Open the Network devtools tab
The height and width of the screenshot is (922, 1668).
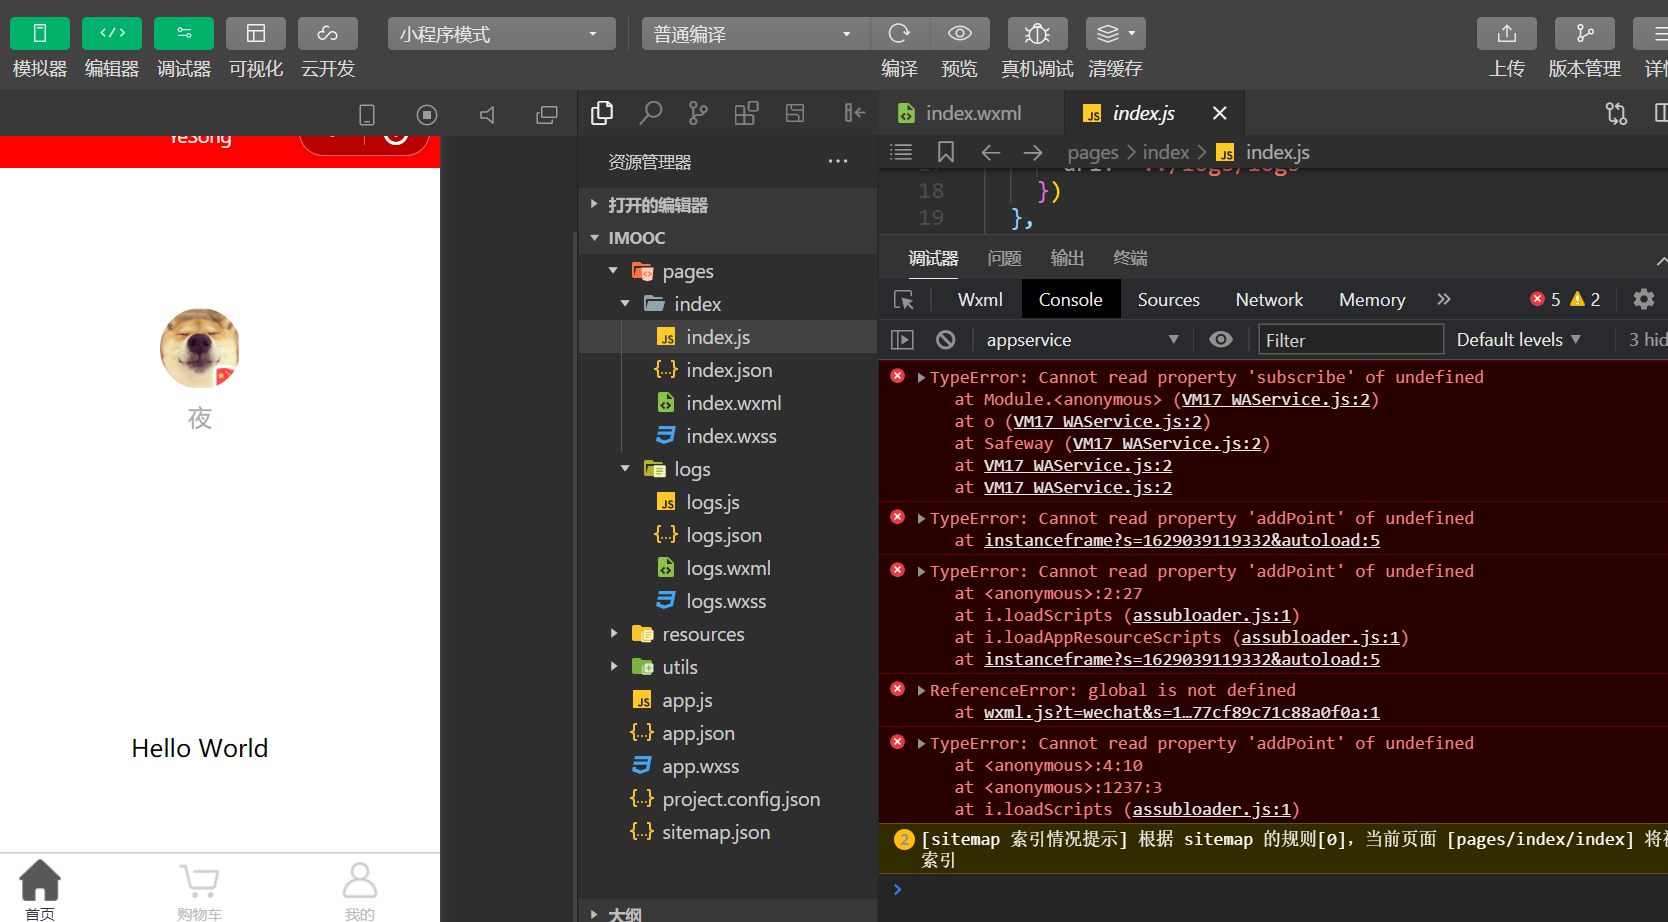pos(1269,300)
